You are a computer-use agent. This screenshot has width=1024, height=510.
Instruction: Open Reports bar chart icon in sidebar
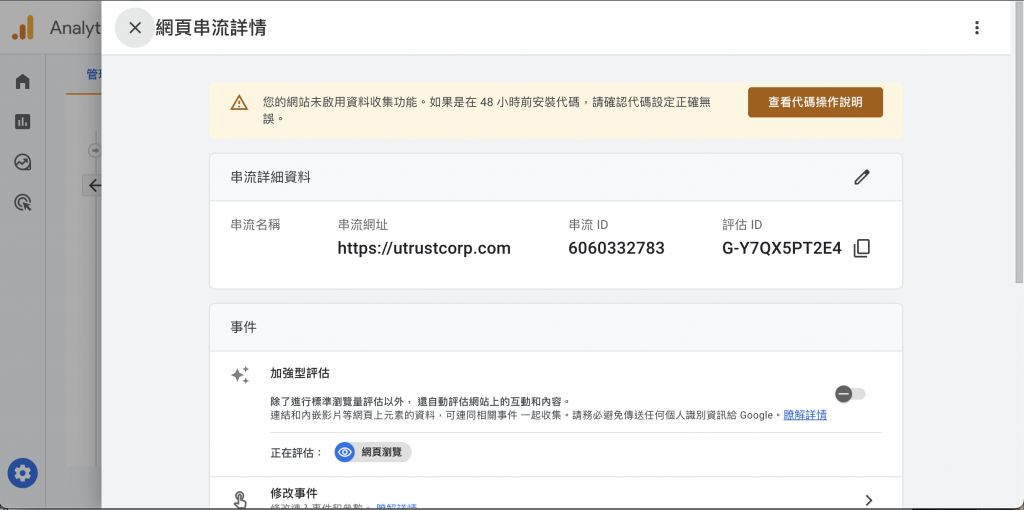click(23, 122)
